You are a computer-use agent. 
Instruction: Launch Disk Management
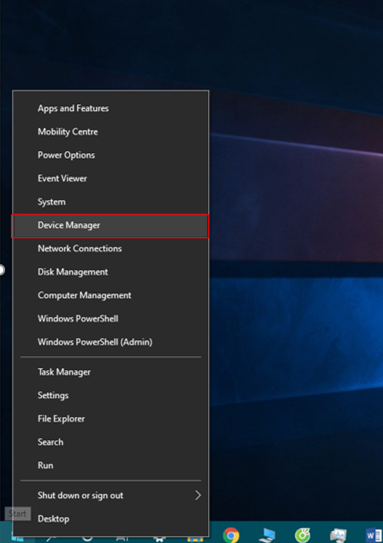tap(110, 272)
